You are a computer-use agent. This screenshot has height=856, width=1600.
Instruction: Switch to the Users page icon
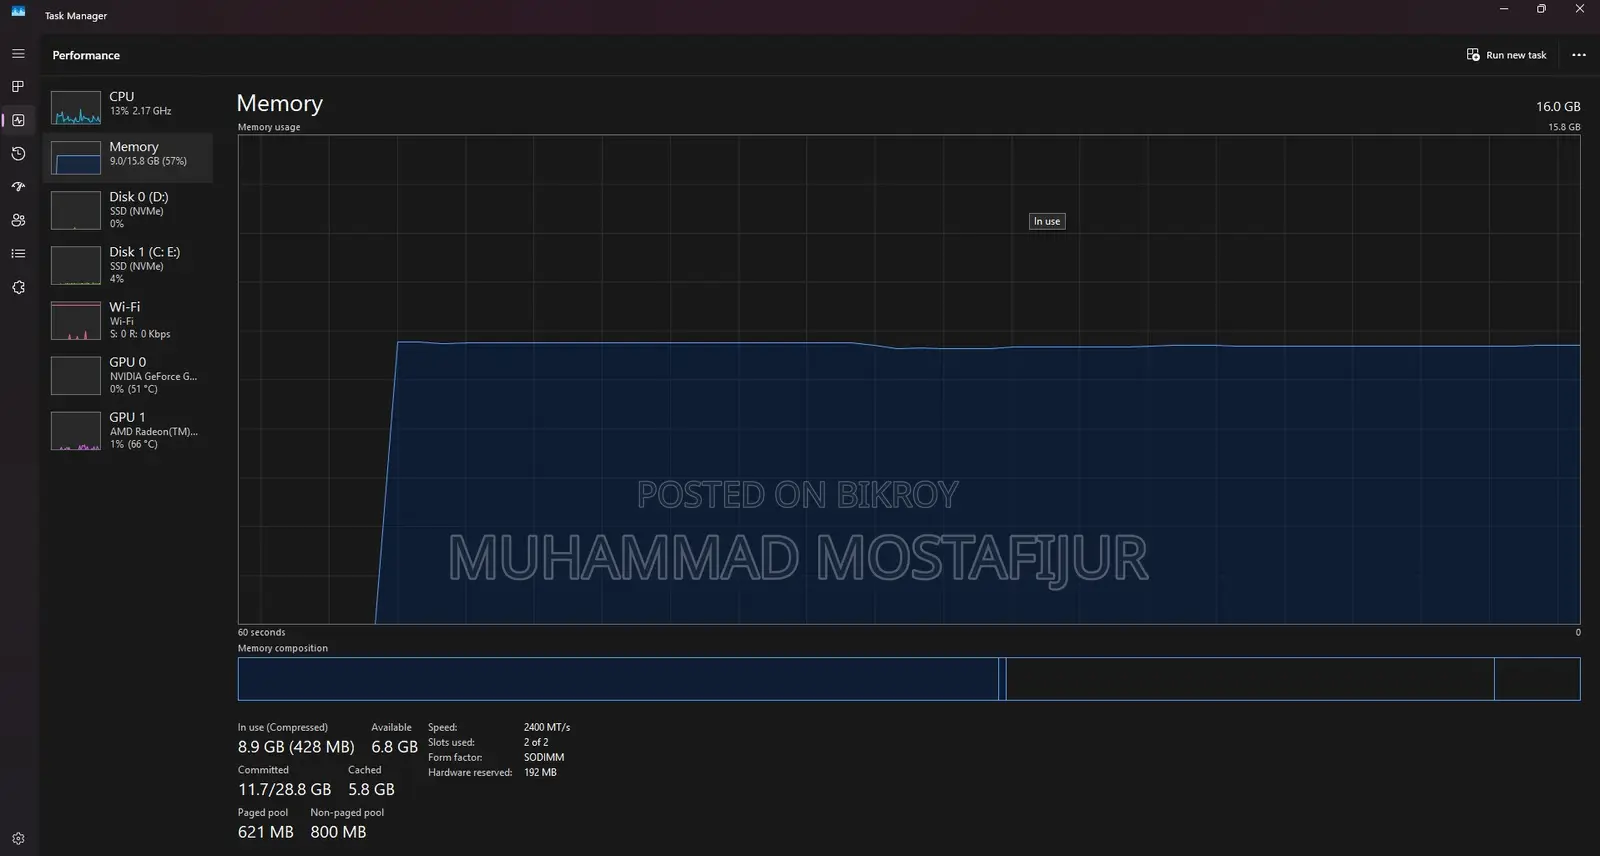(18, 220)
